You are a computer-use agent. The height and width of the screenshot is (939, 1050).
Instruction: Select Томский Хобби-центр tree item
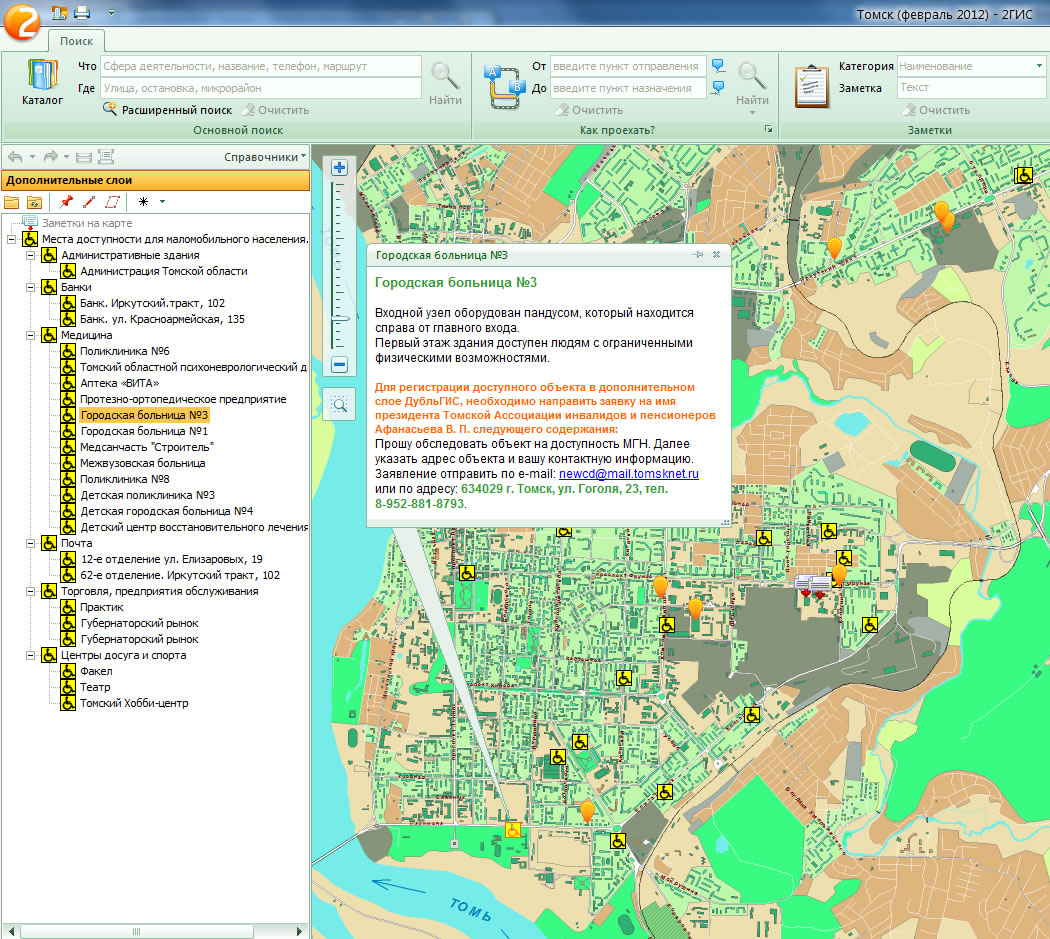click(134, 703)
